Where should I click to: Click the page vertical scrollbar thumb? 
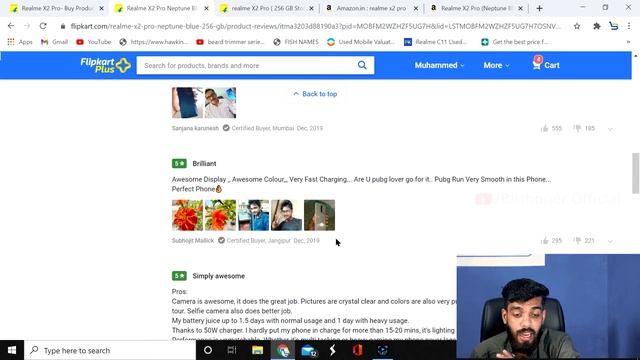(636, 173)
